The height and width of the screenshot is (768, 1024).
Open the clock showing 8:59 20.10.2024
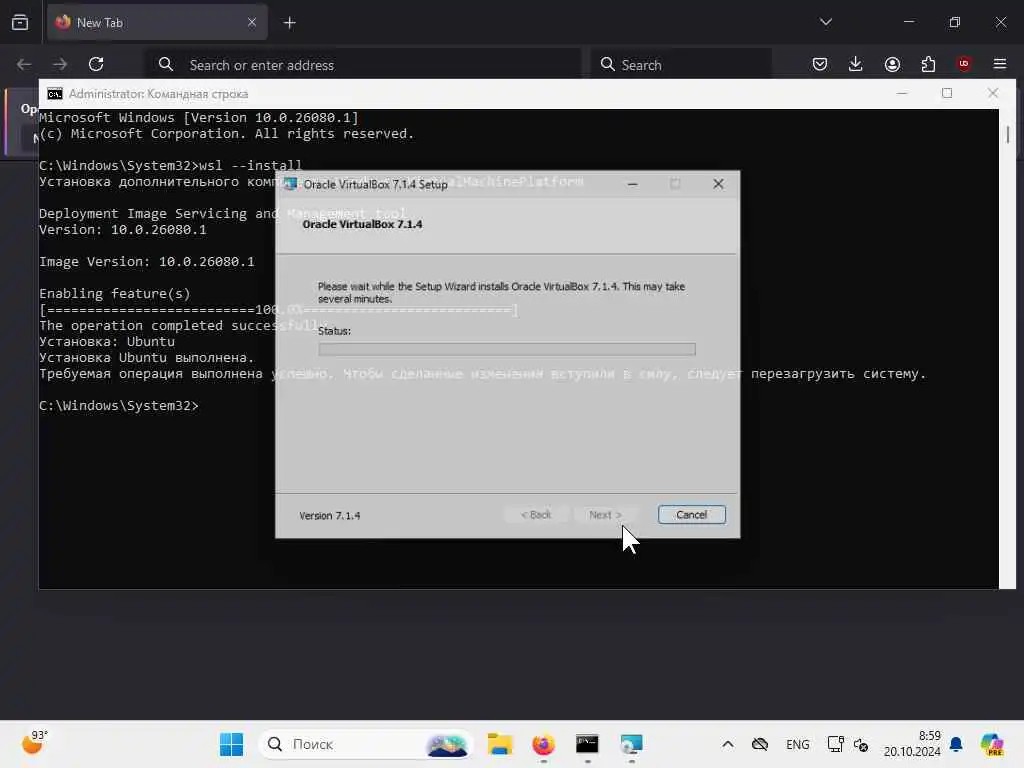pyautogui.click(x=912, y=744)
